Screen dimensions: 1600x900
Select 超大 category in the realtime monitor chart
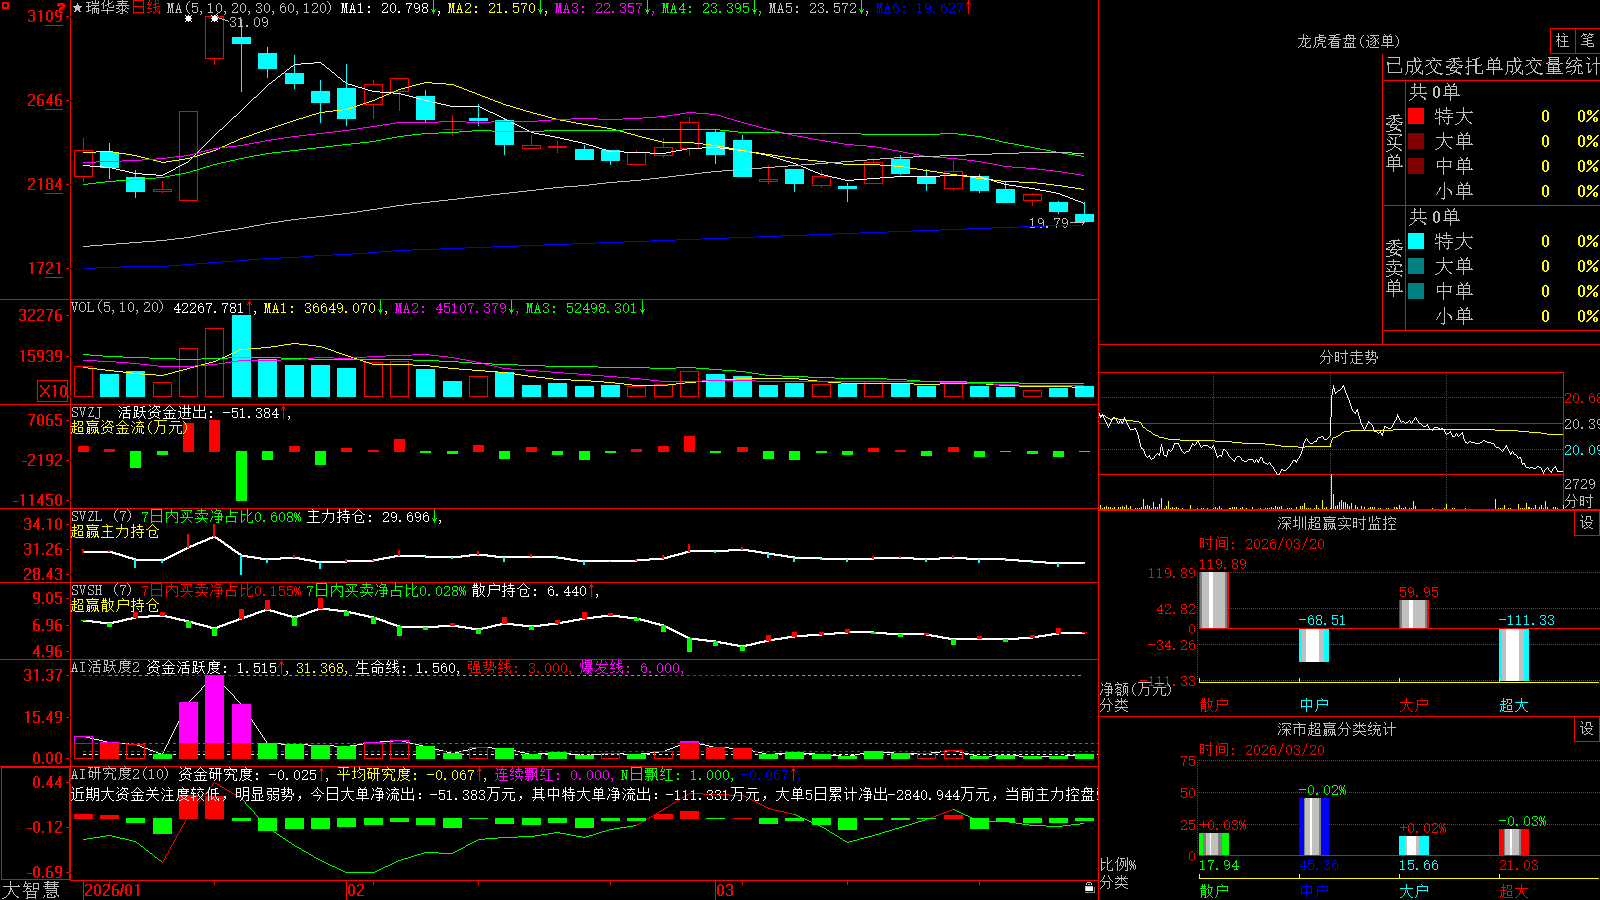pyautogui.click(x=1514, y=704)
